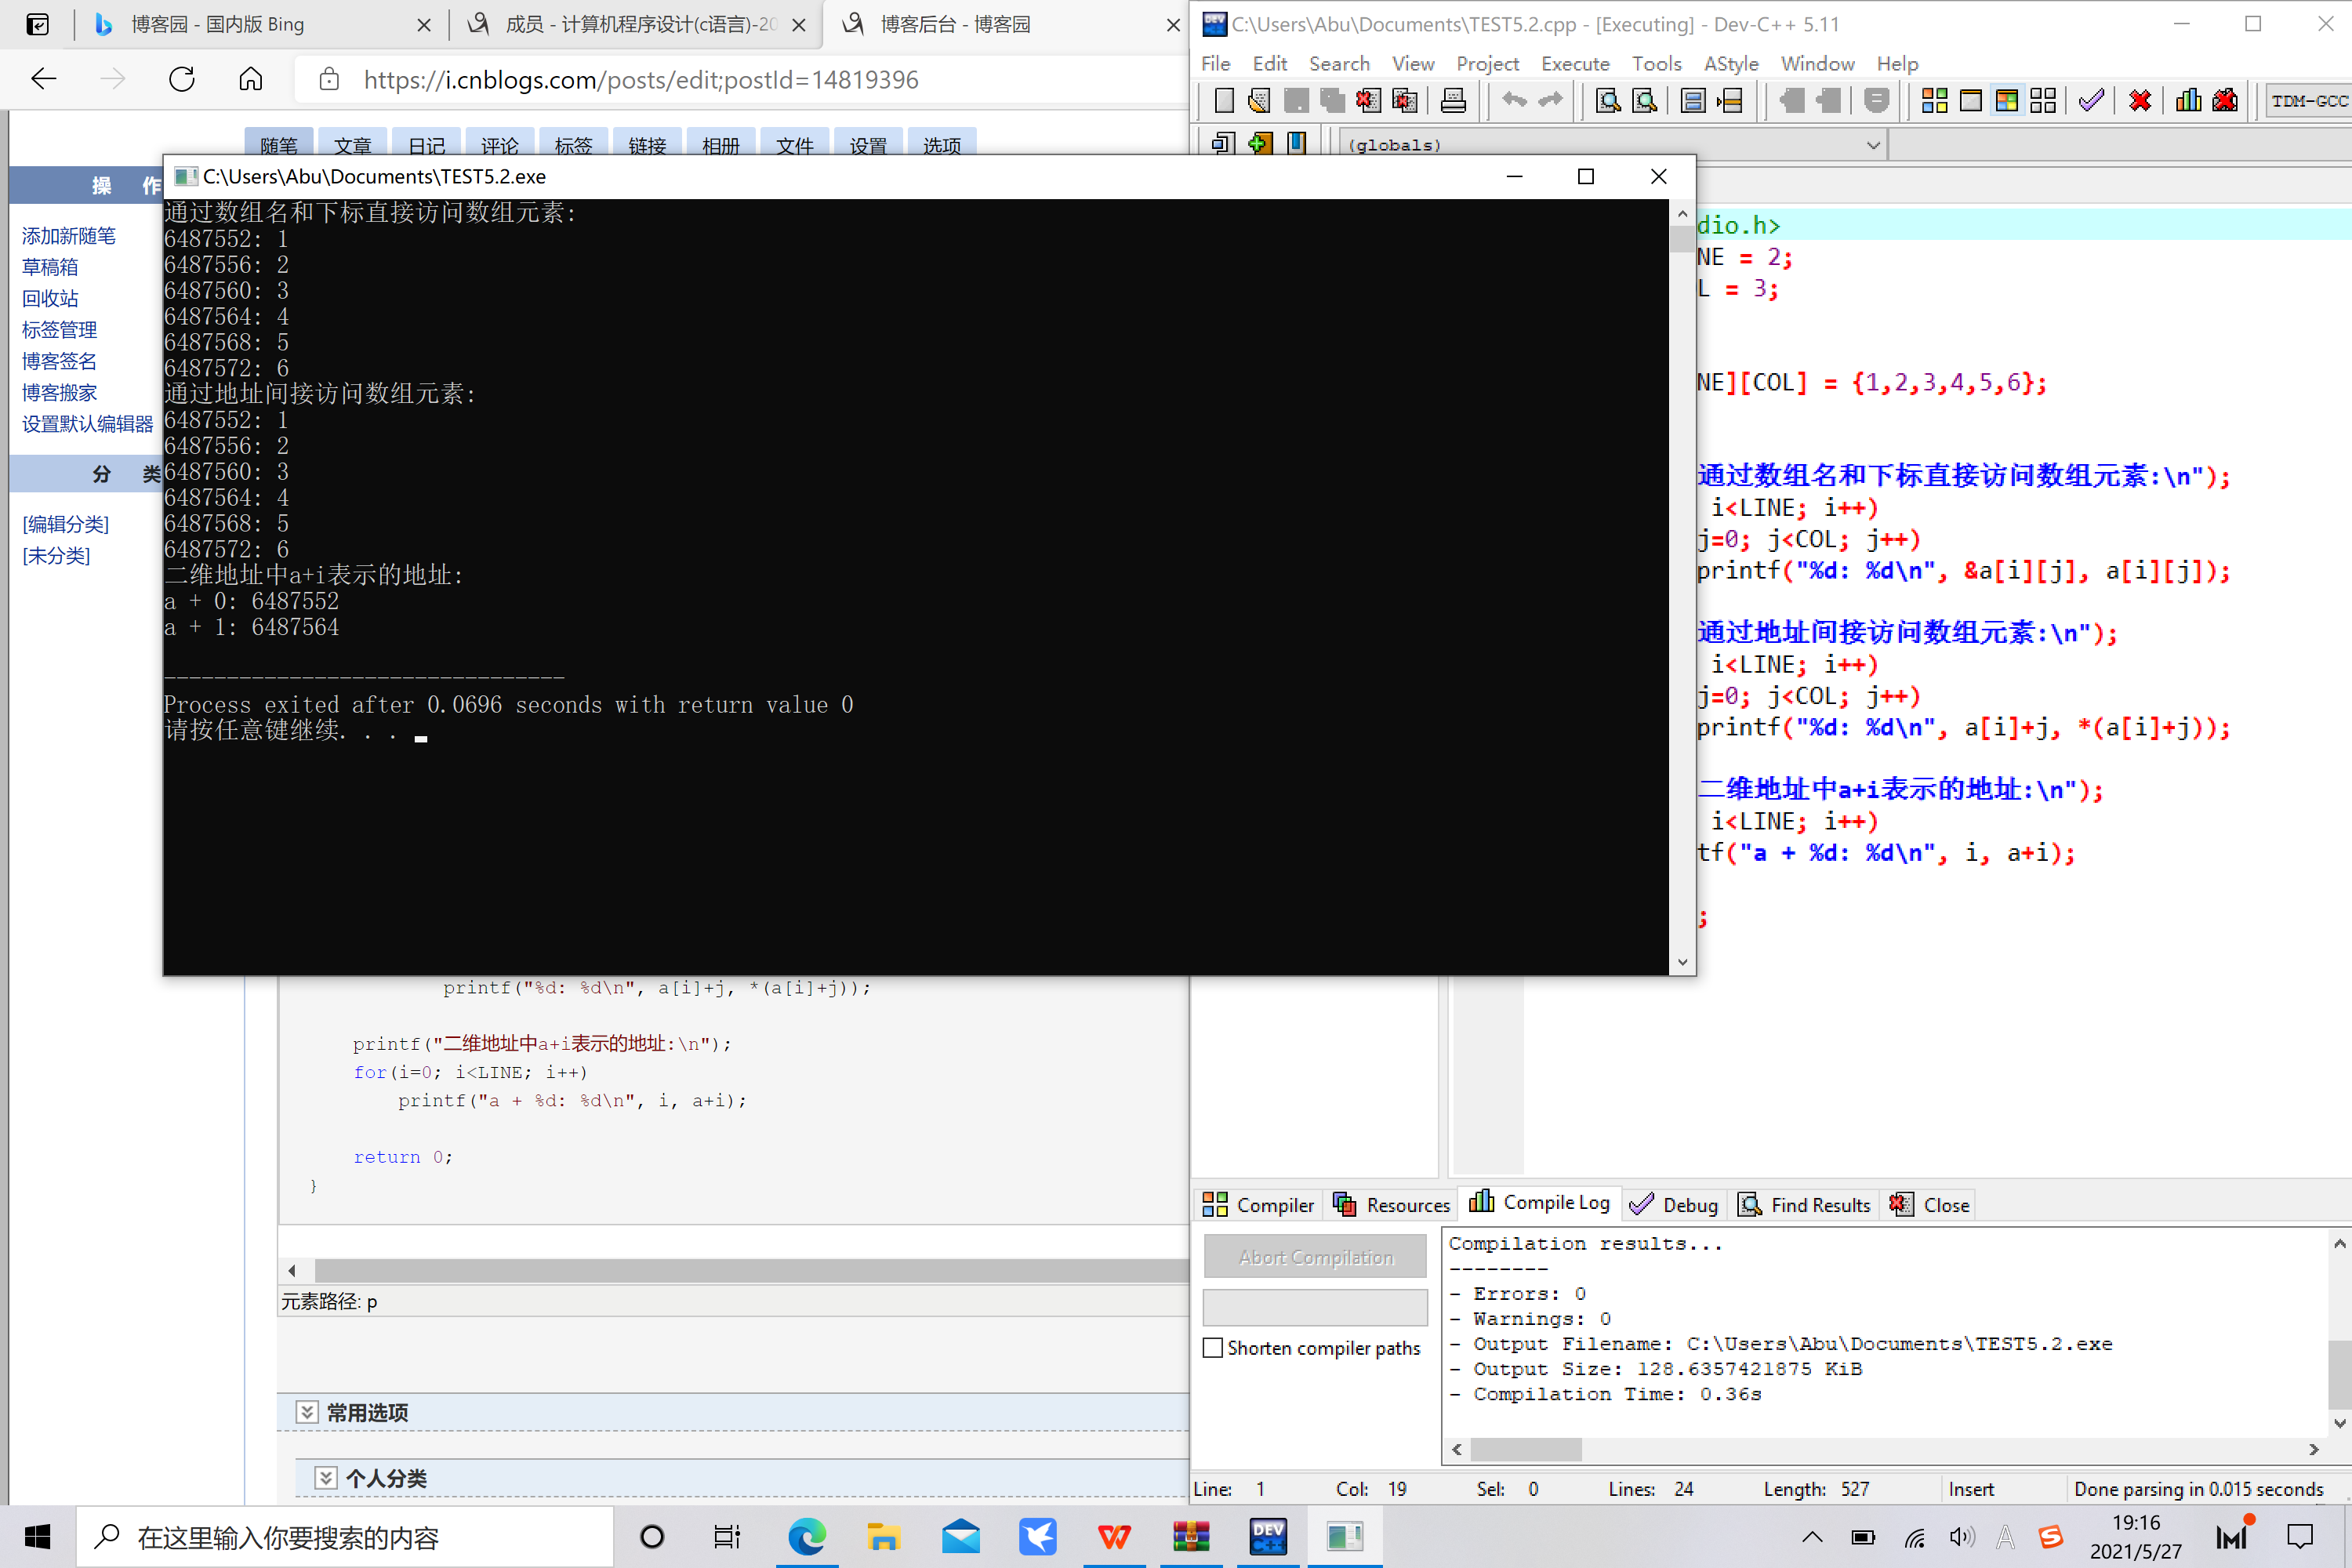2352x1568 pixels.
Task: Switch to the Compile Log tab
Action: (x=1540, y=1204)
